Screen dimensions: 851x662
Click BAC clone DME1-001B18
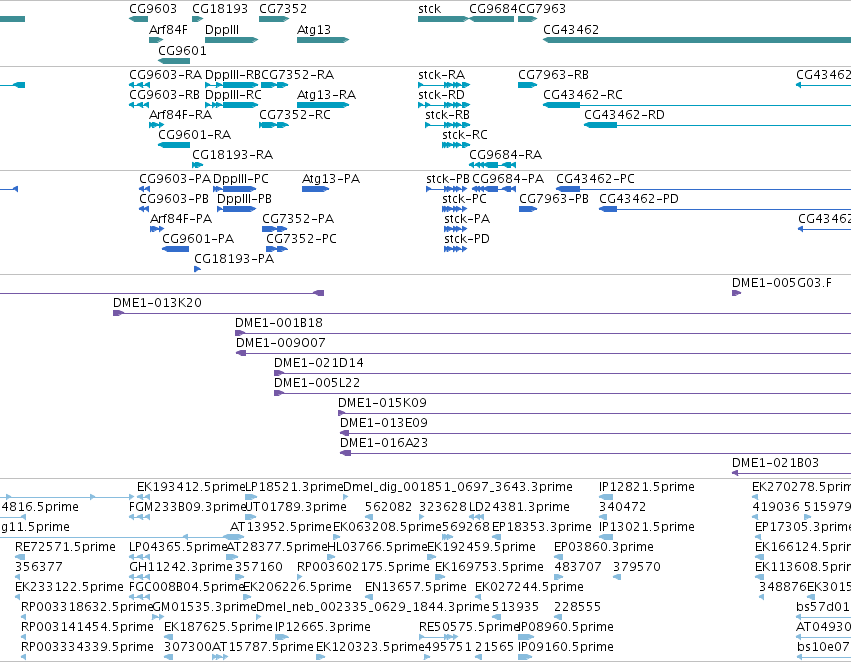[543, 333]
